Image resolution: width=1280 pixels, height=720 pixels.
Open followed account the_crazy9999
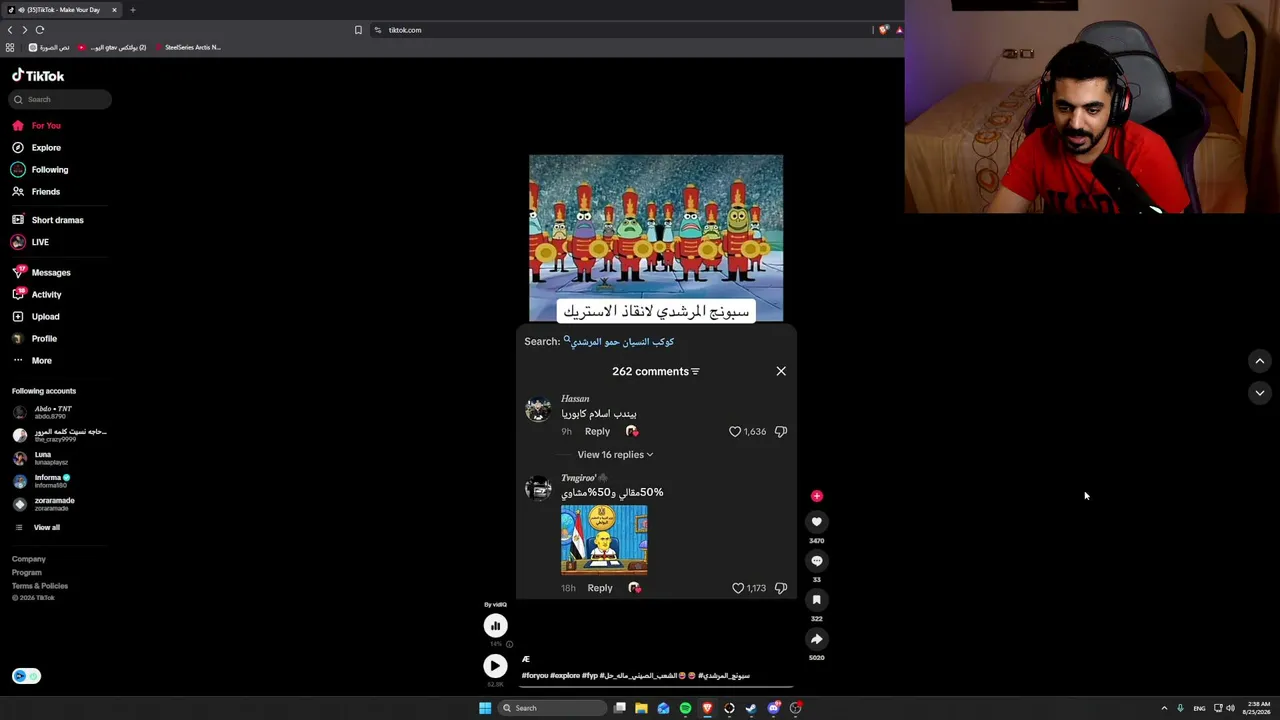[x=59, y=435]
